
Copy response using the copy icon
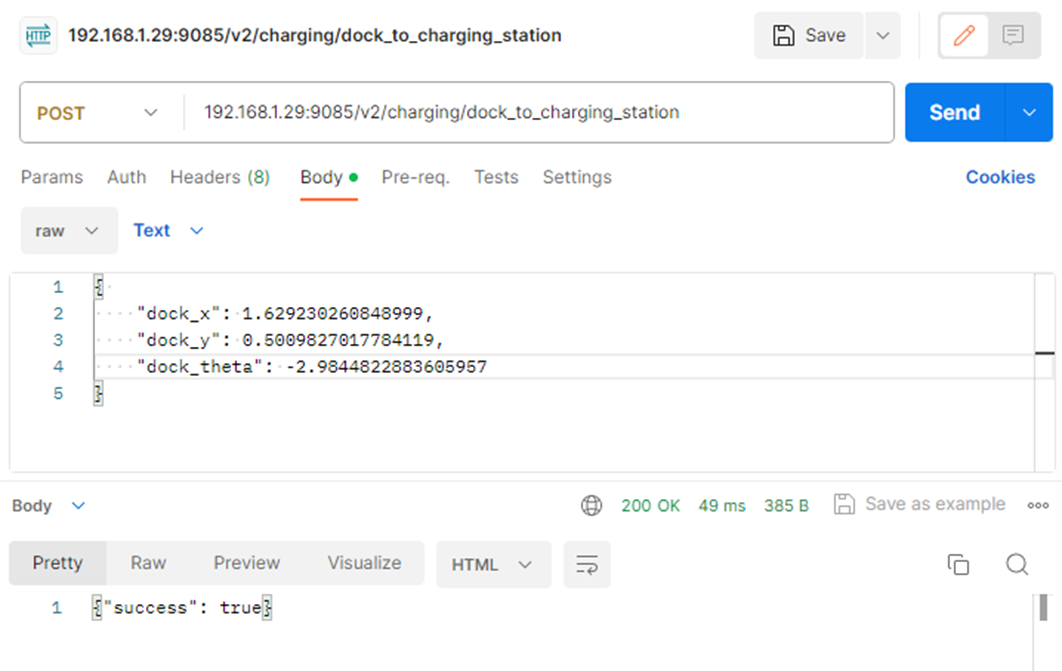[958, 564]
